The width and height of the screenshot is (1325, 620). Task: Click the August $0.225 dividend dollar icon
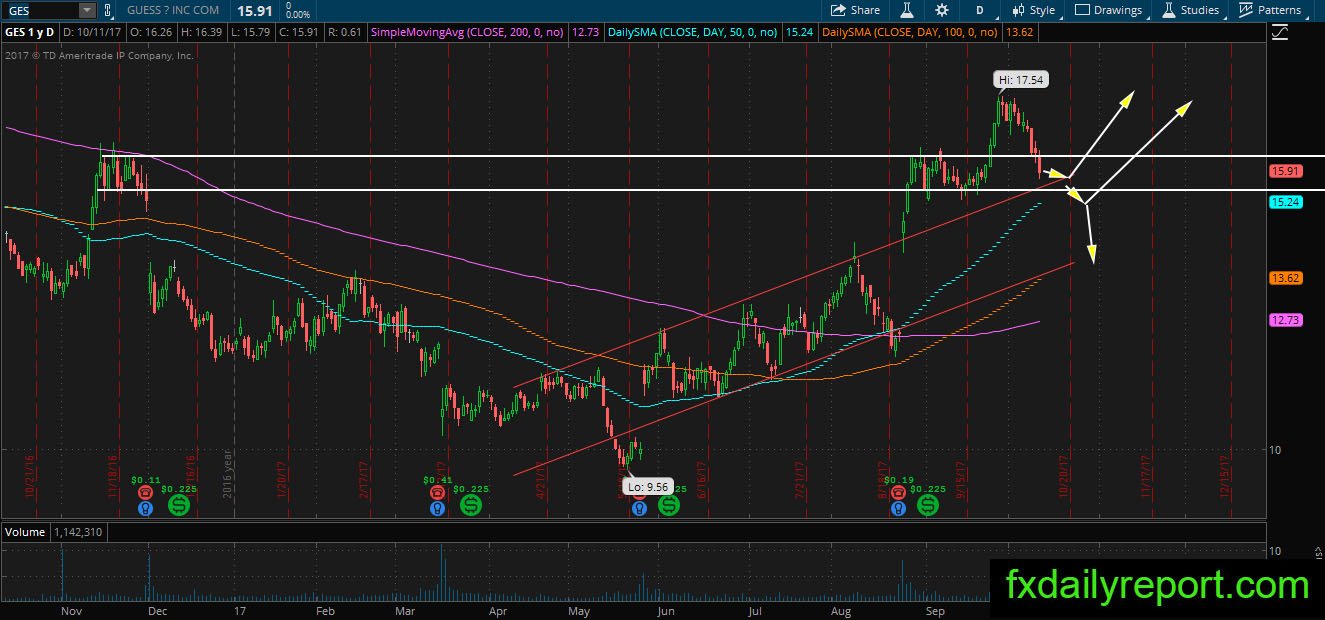(x=930, y=506)
